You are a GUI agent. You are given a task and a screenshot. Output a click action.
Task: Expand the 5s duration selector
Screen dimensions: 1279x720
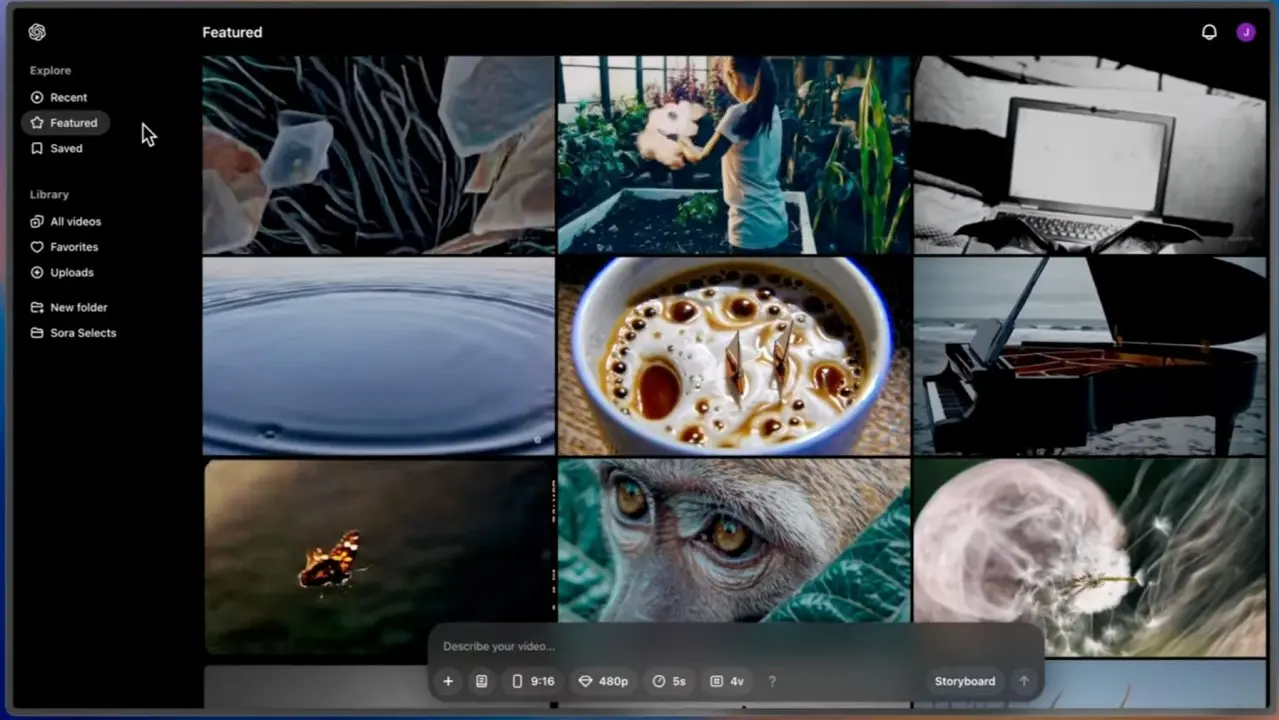click(x=669, y=681)
